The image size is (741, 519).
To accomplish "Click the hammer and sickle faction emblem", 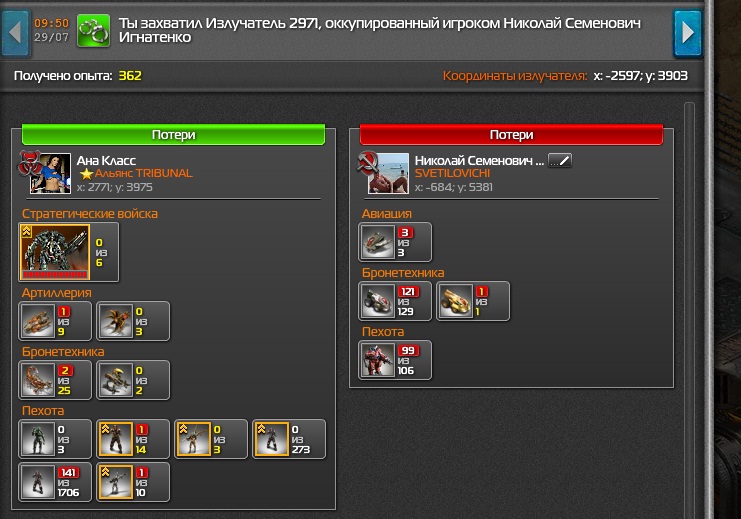I will pos(367,163).
